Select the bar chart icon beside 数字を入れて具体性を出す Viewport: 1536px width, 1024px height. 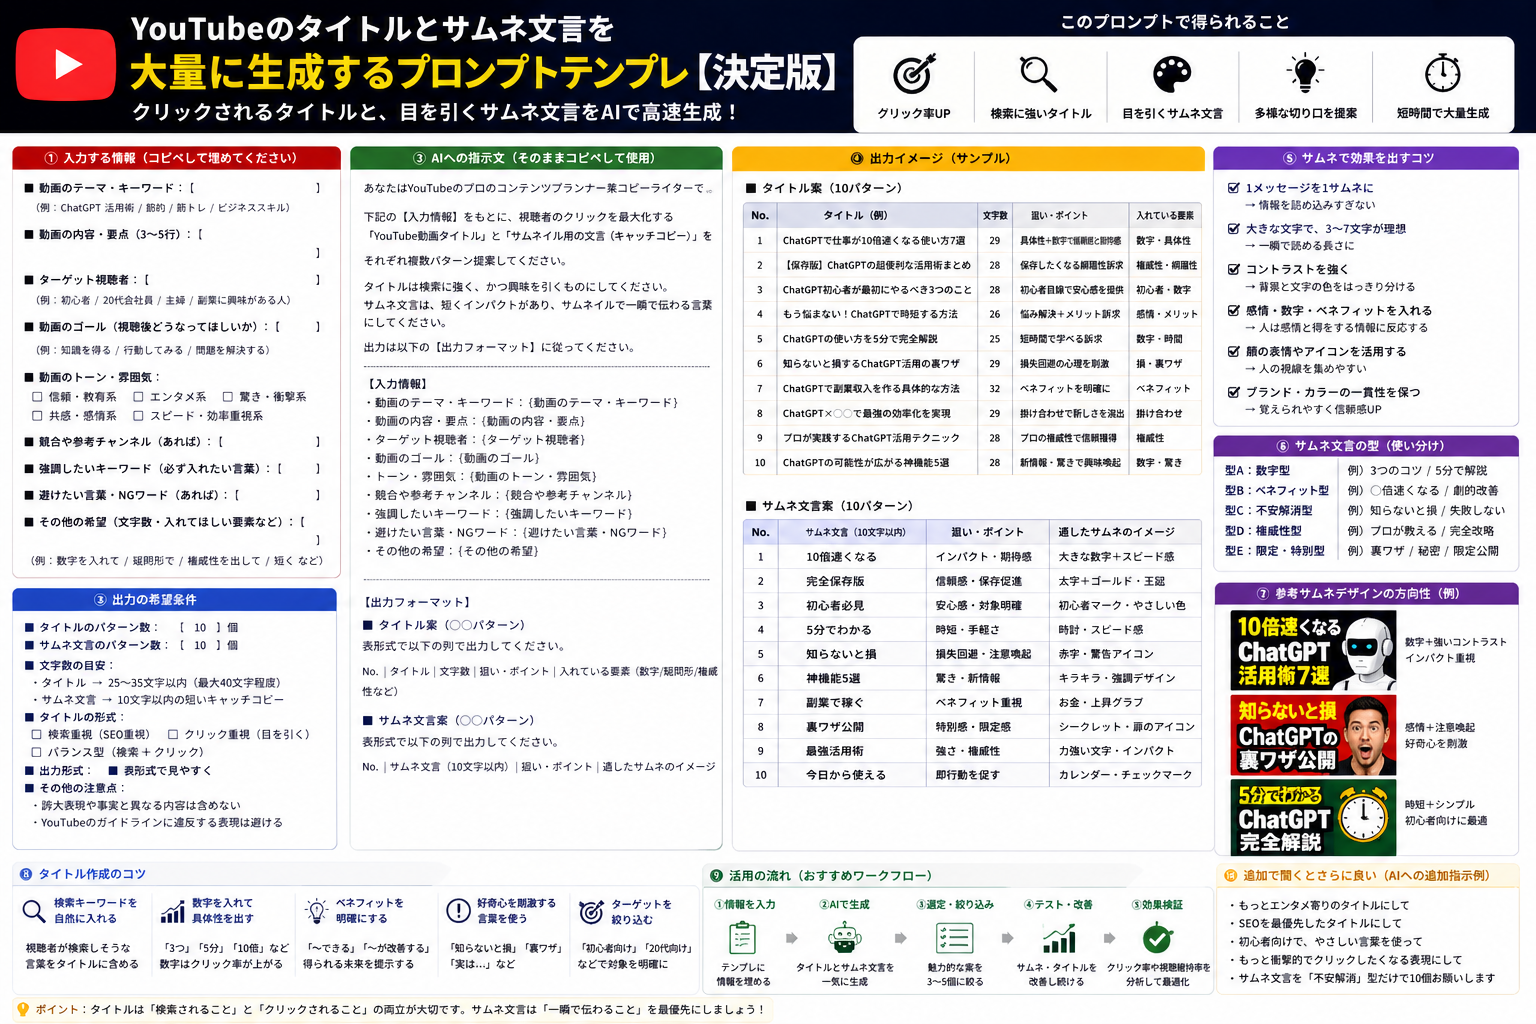coord(173,910)
